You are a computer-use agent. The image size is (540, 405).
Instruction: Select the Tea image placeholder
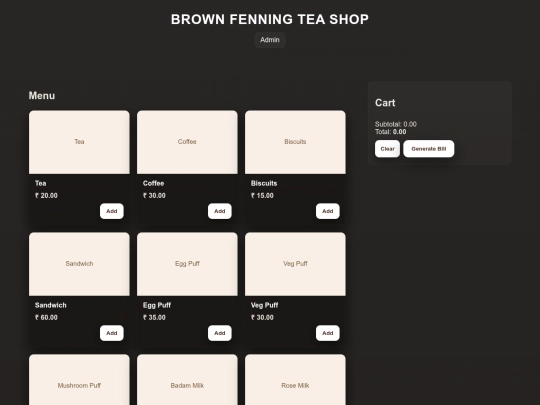pos(79,142)
